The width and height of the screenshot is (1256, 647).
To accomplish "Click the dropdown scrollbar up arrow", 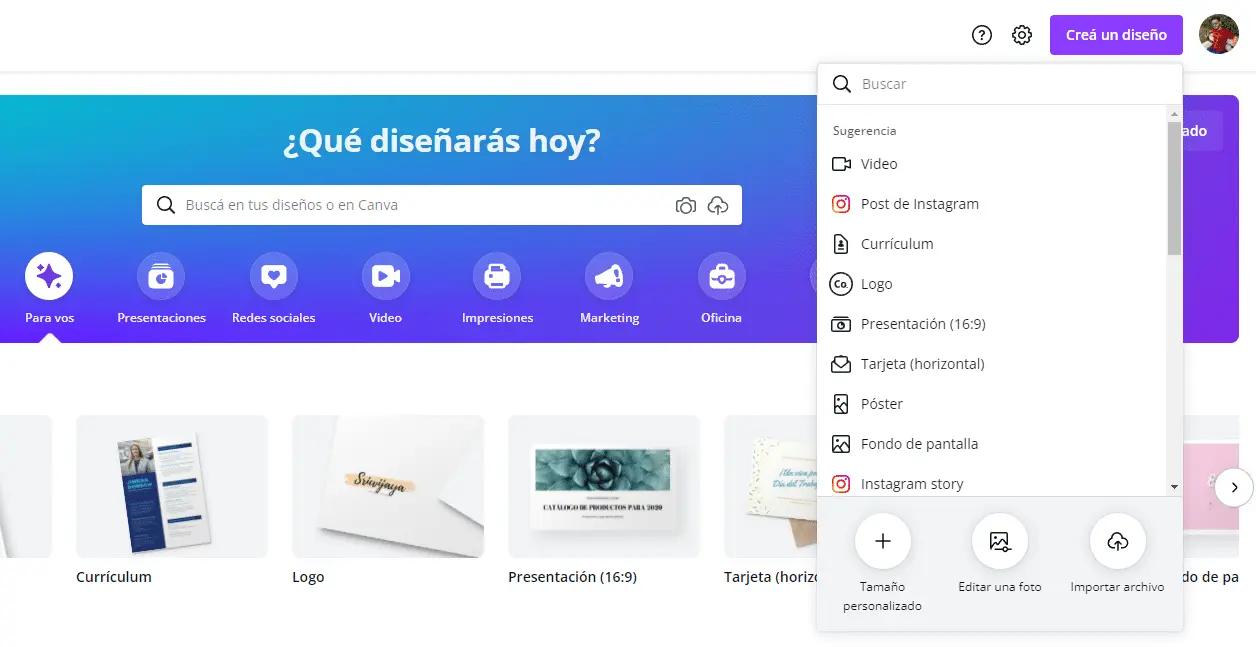I will [1174, 115].
